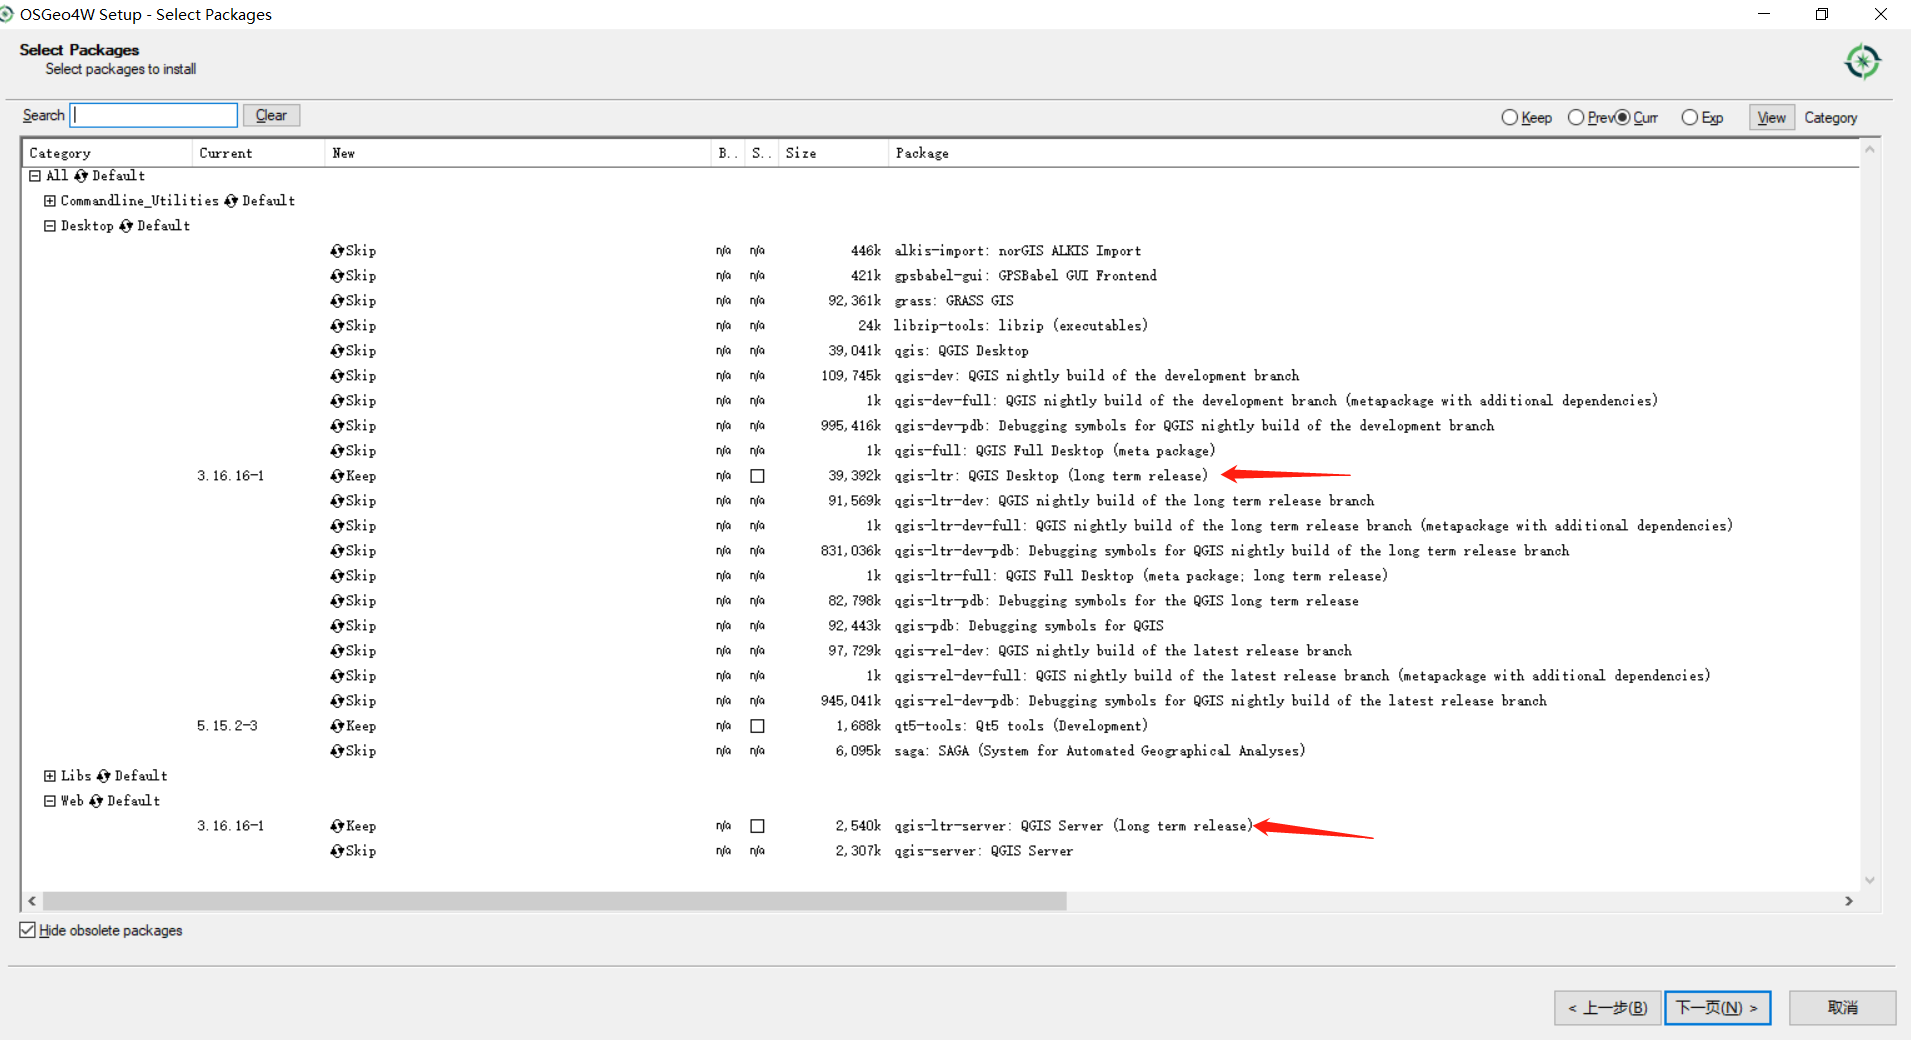The width and height of the screenshot is (1911, 1040).
Task: Cycle action icon for saga package
Action: [x=337, y=751]
